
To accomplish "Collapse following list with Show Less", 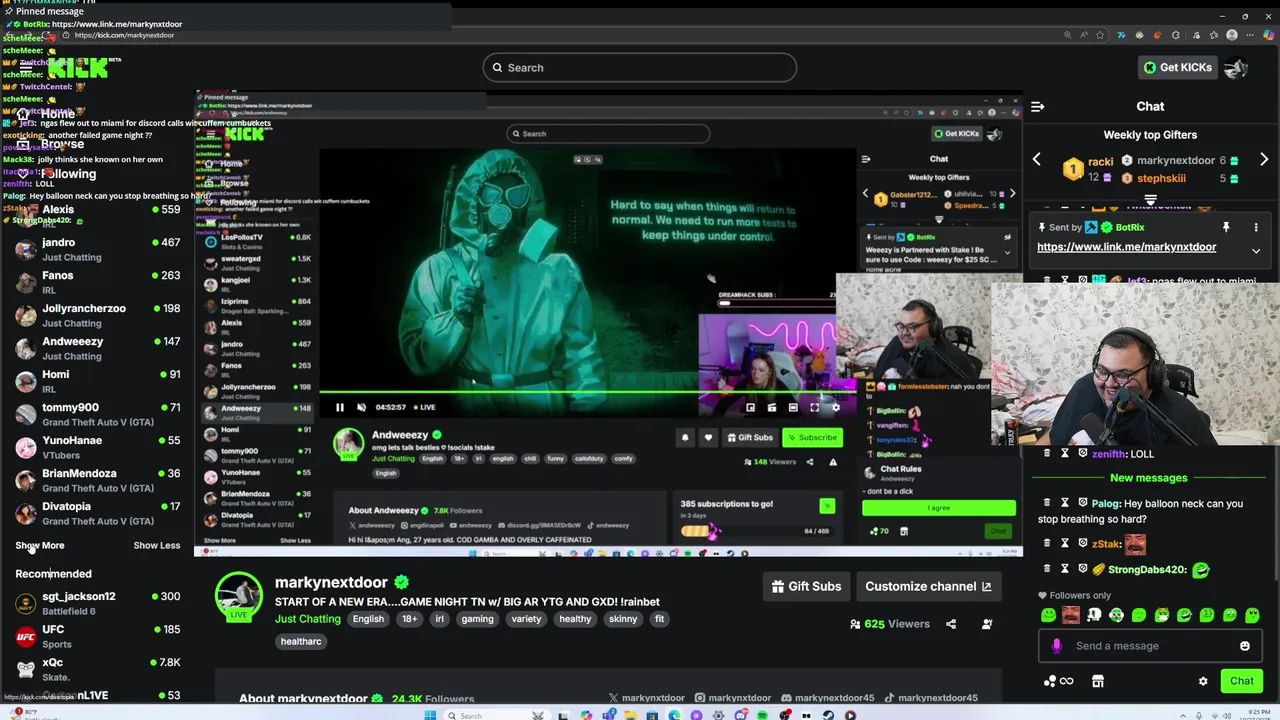I will 157,545.
